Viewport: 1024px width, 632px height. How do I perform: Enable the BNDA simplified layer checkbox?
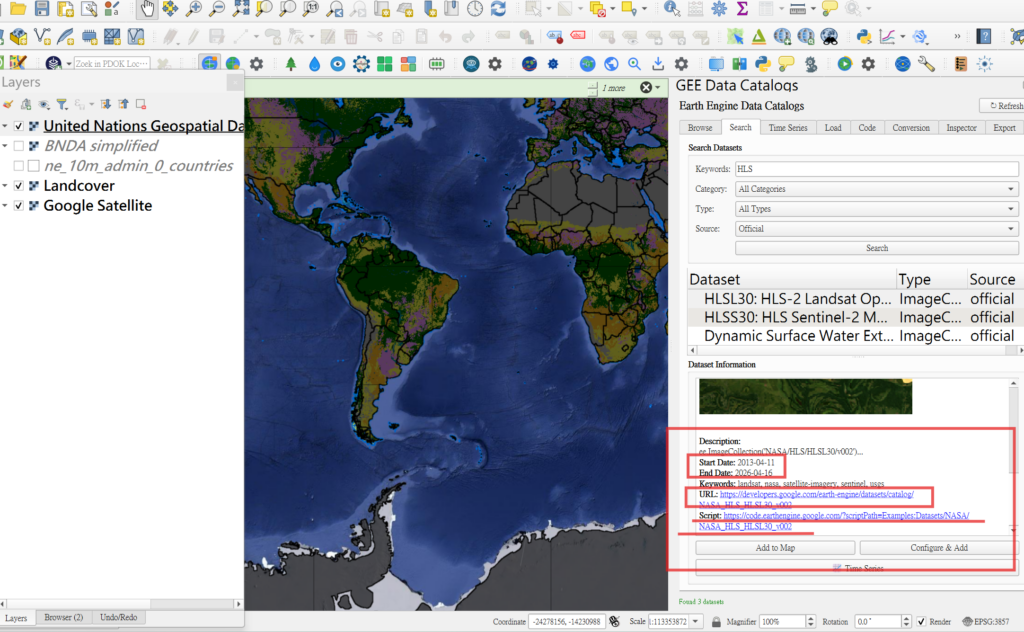pos(19,146)
